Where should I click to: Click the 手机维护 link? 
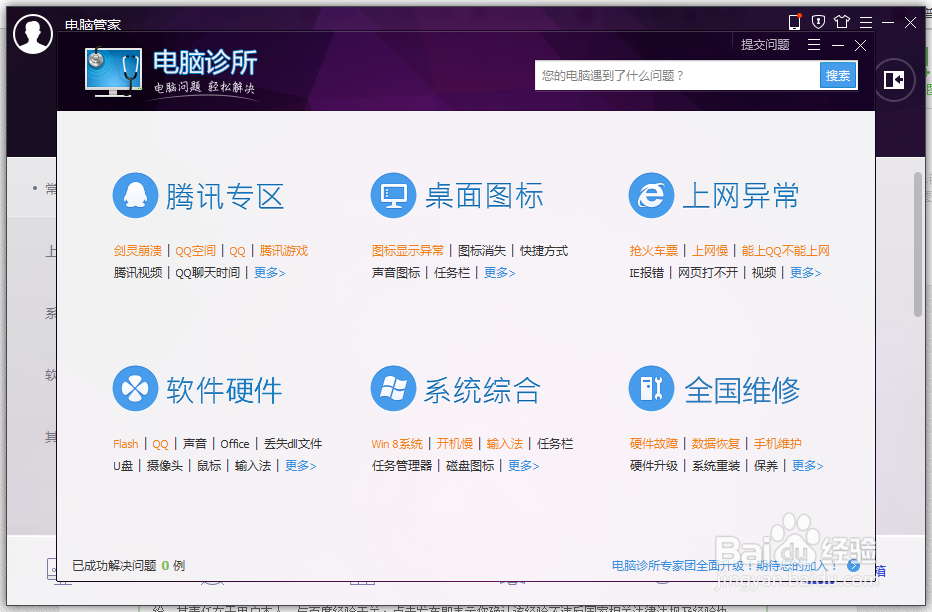pos(777,444)
